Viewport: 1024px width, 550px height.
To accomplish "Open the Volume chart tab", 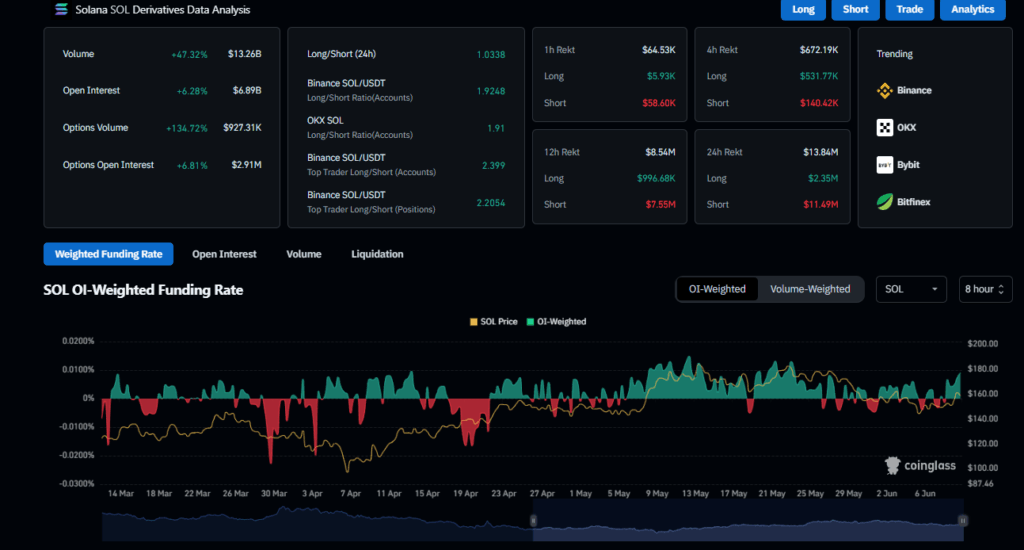I will click(x=304, y=254).
